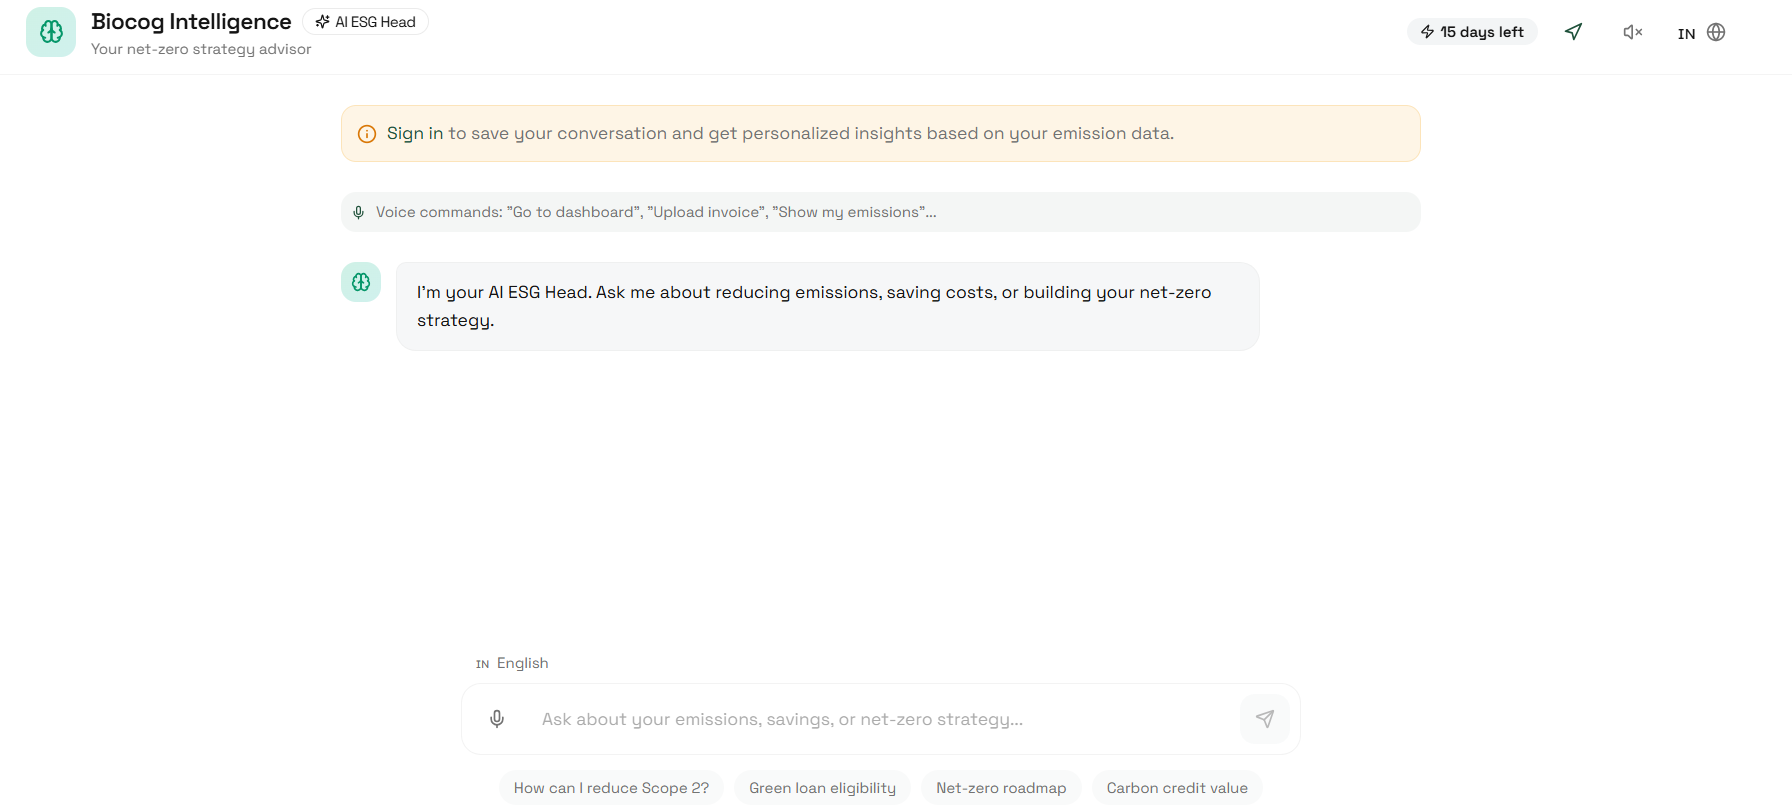Click the assistant brain avatar beside message
The height and width of the screenshot is (810, 1792).
pos(361,282)
